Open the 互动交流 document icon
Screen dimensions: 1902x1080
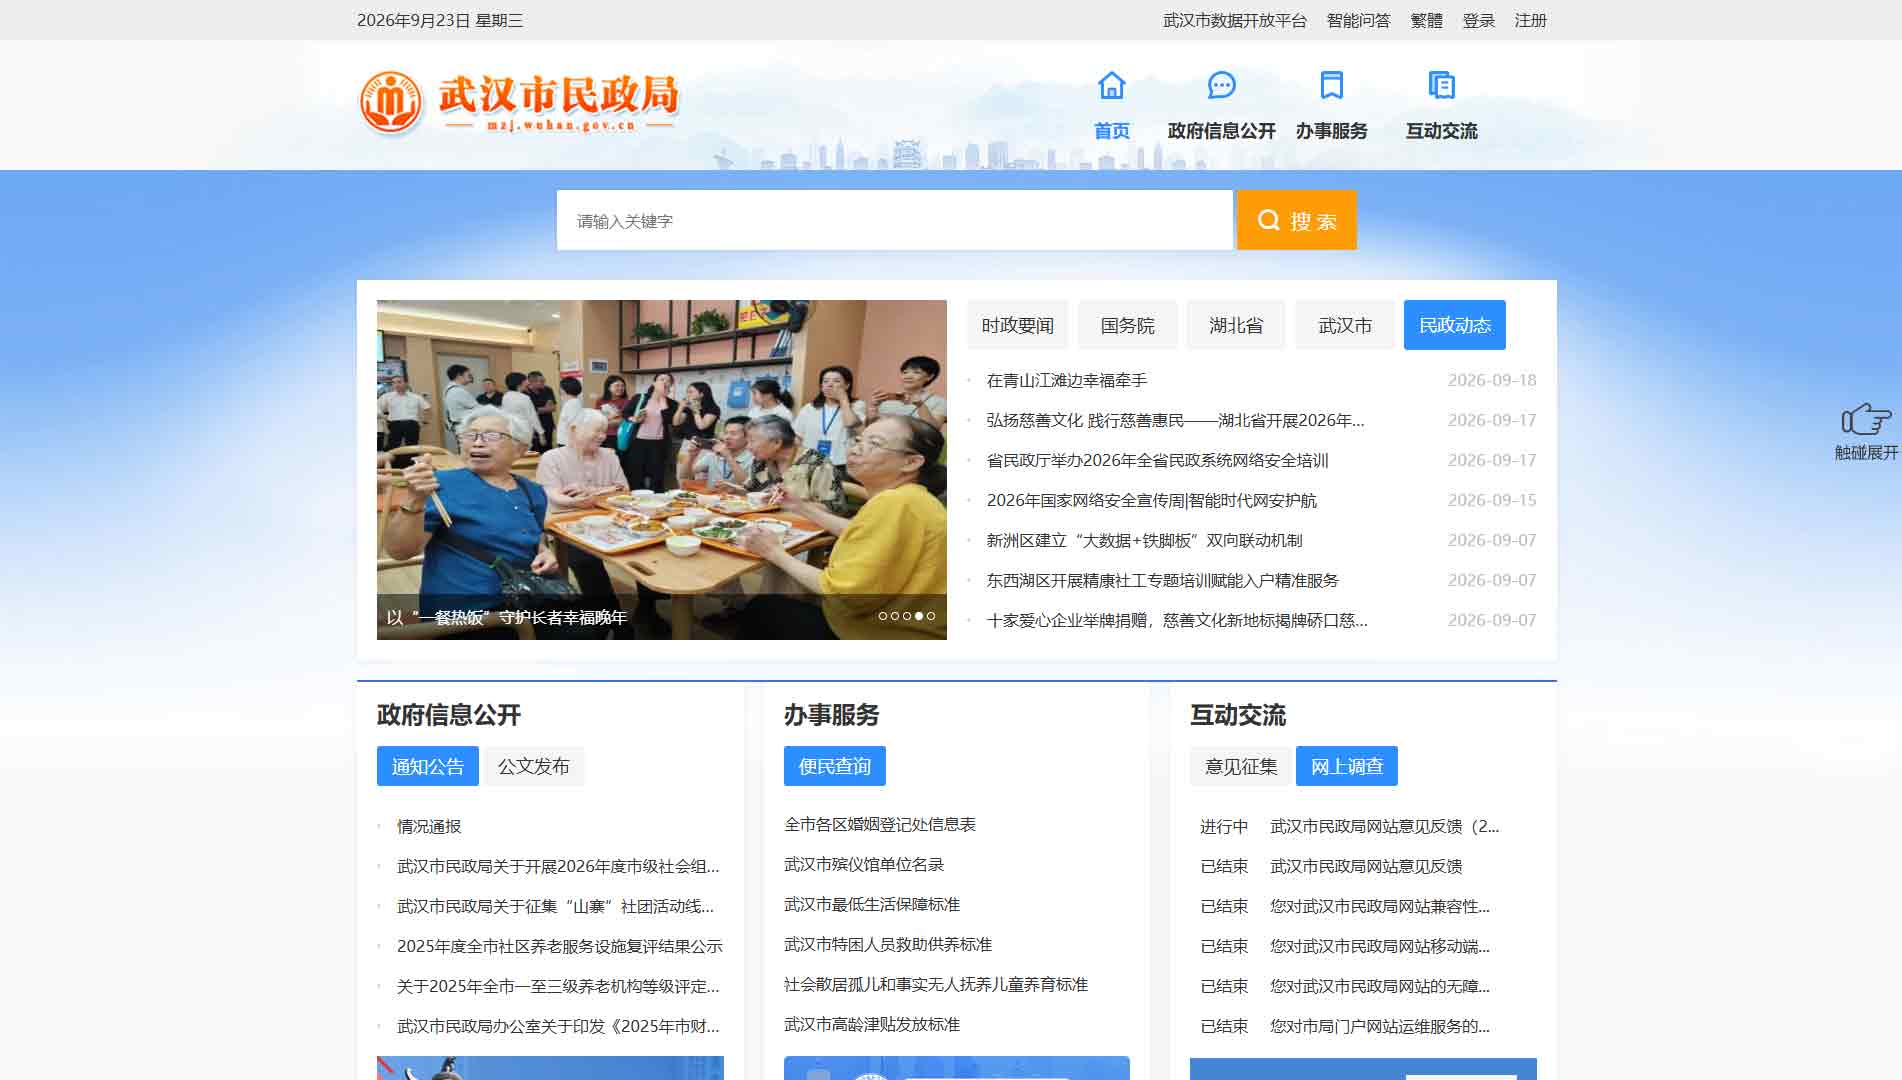pos(1441,85)
